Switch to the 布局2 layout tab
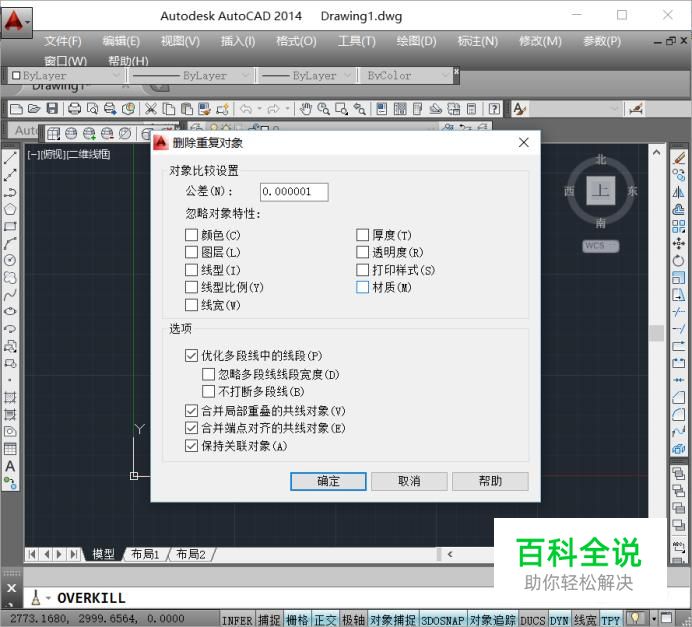Image resolution: width=692 pixels, height=627 pixels. [191, 554]
